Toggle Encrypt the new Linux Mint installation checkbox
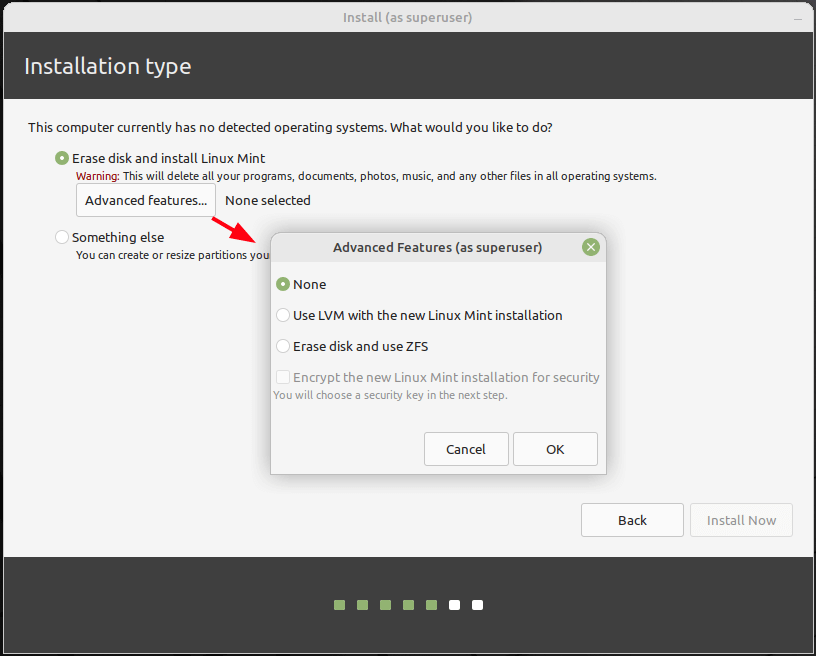 (283, 378)
